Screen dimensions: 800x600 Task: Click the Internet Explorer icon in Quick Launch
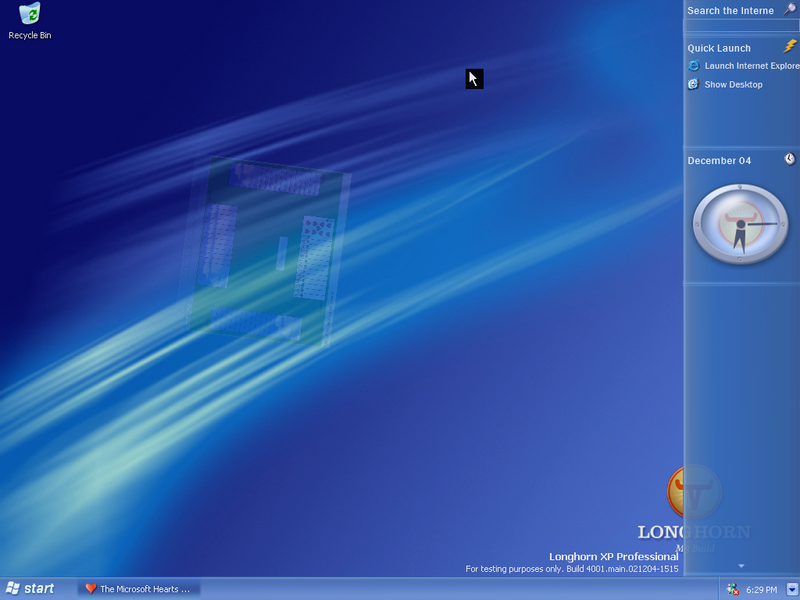coord(693,65)
